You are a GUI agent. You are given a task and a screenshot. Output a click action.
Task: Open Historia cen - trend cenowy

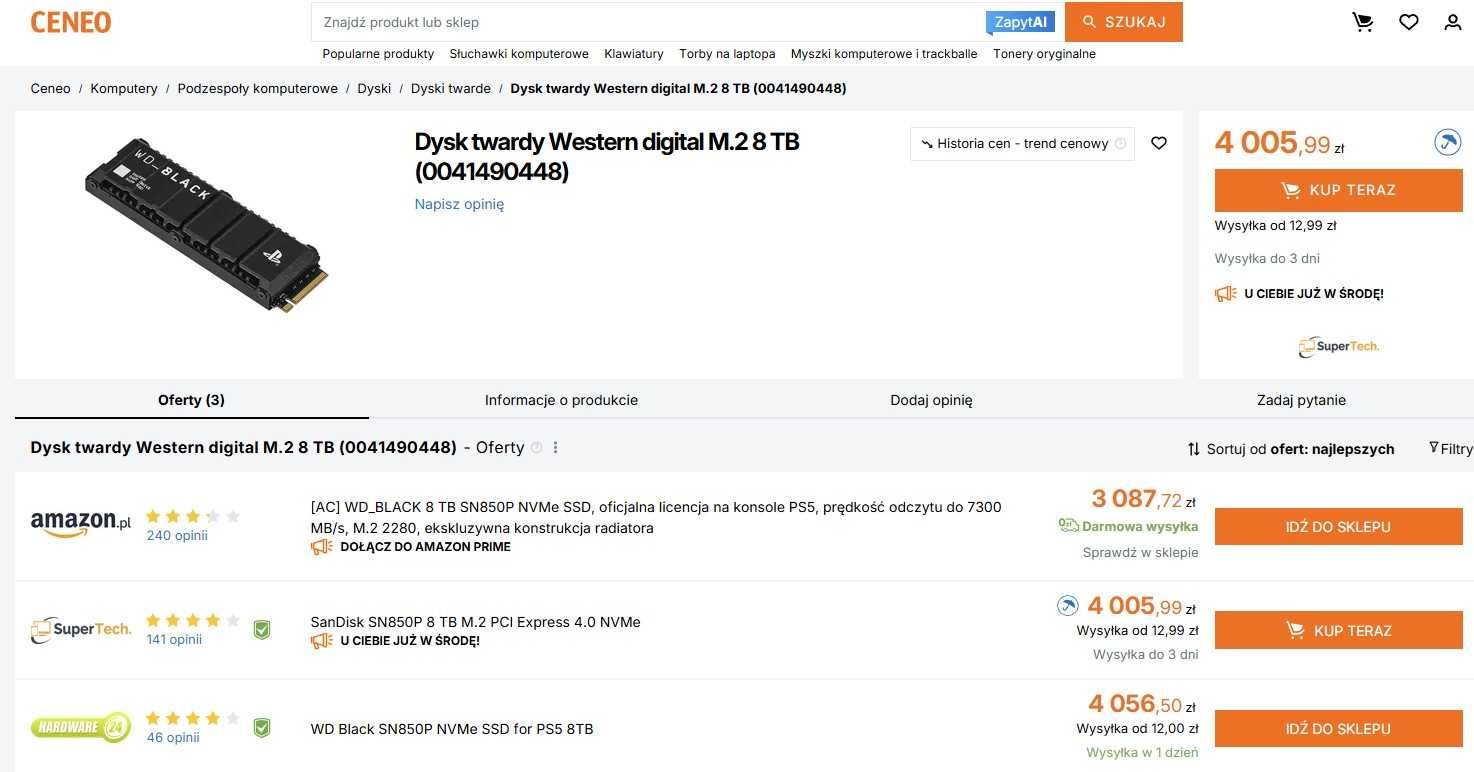[1022, 144]
